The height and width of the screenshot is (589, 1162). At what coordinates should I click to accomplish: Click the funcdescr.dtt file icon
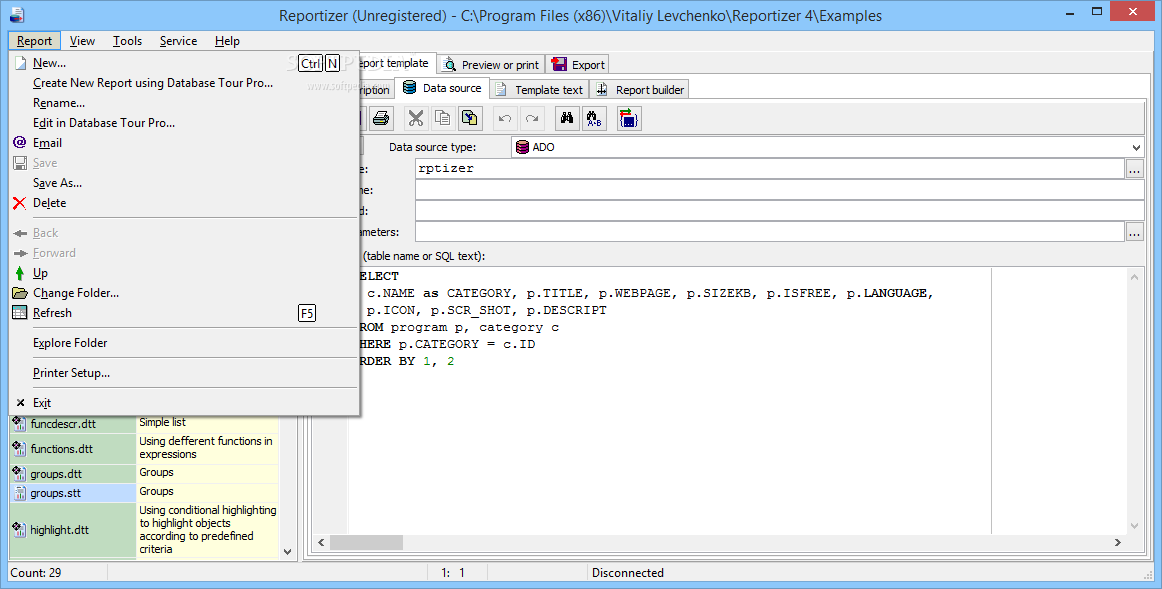point(20,424)
